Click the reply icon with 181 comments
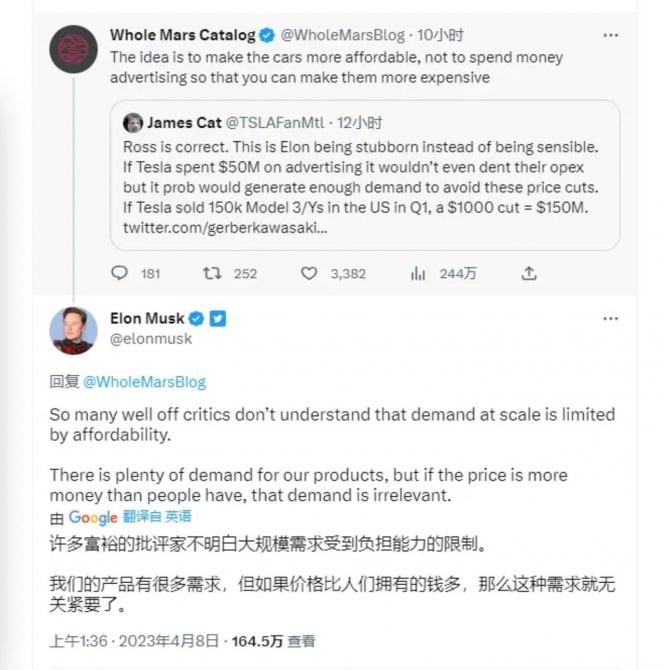Viewport: 664px width, 670px height. tap(120, 273)
